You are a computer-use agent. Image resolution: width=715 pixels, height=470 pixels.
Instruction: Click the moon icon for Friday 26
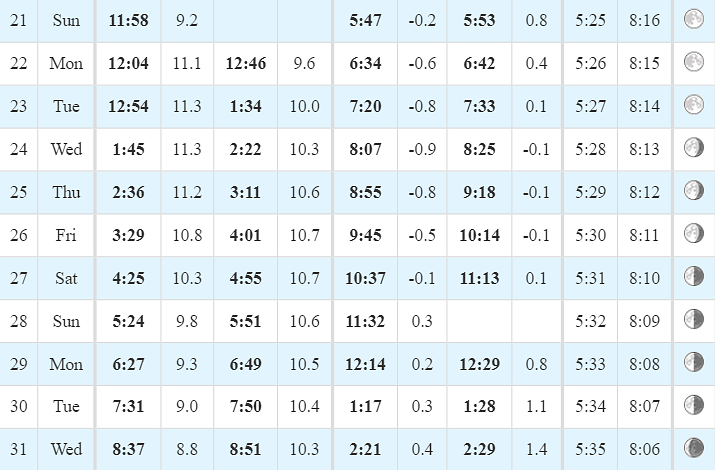click(x=694, y=233)
